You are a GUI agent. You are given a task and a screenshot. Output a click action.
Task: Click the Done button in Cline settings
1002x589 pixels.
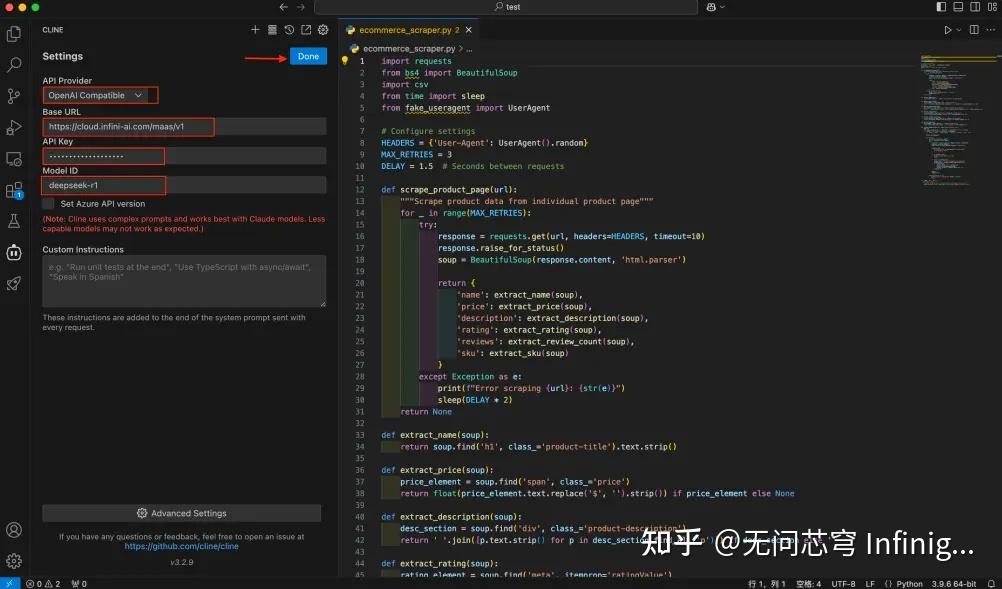click(x=308, y=56)
